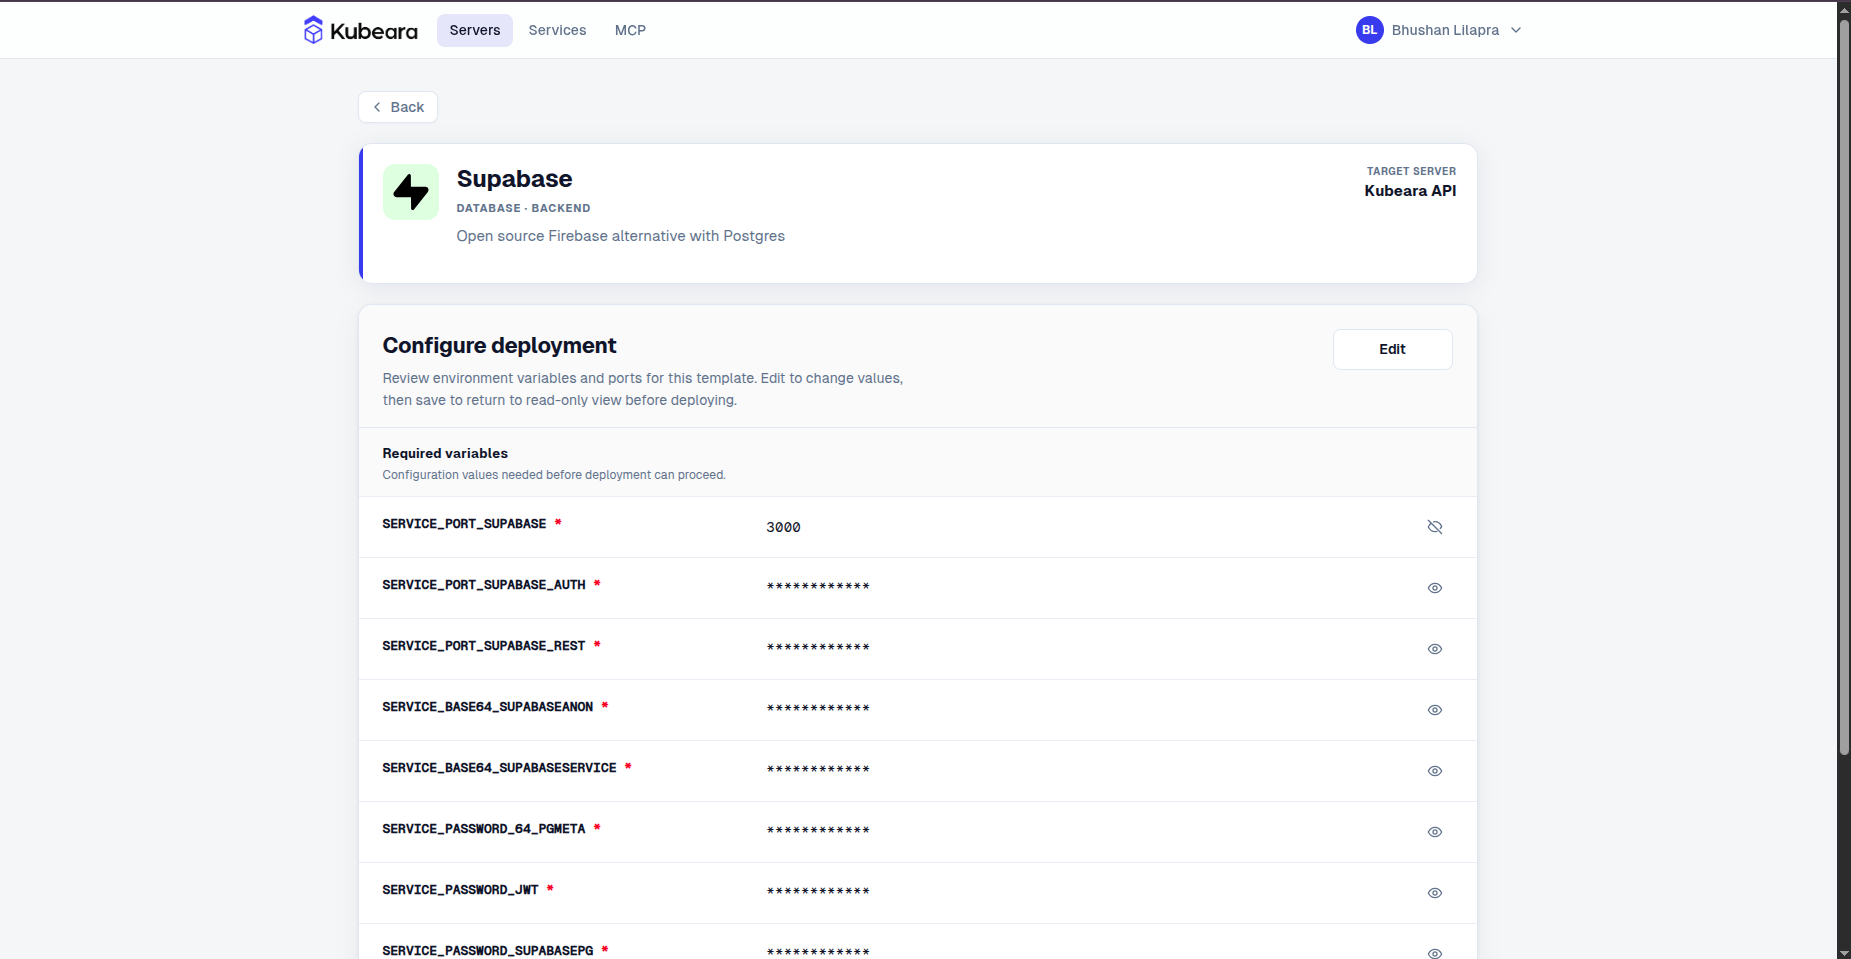The image size is (1851, 959).
Task: Click the Supabase lightning bolt icon
Action: 411,192
